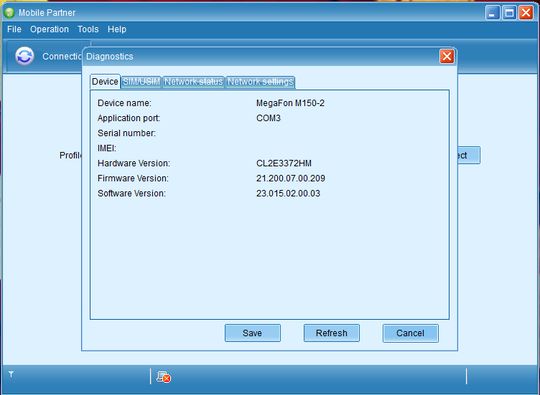
Task: Click the hardware version value CL2E3372HM
Action: [284, 163]
